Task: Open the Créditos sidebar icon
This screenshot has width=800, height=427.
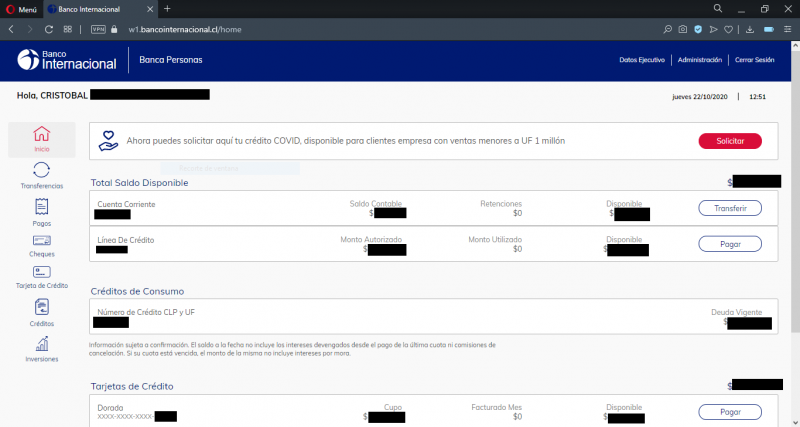Action: tap(41, 311)
